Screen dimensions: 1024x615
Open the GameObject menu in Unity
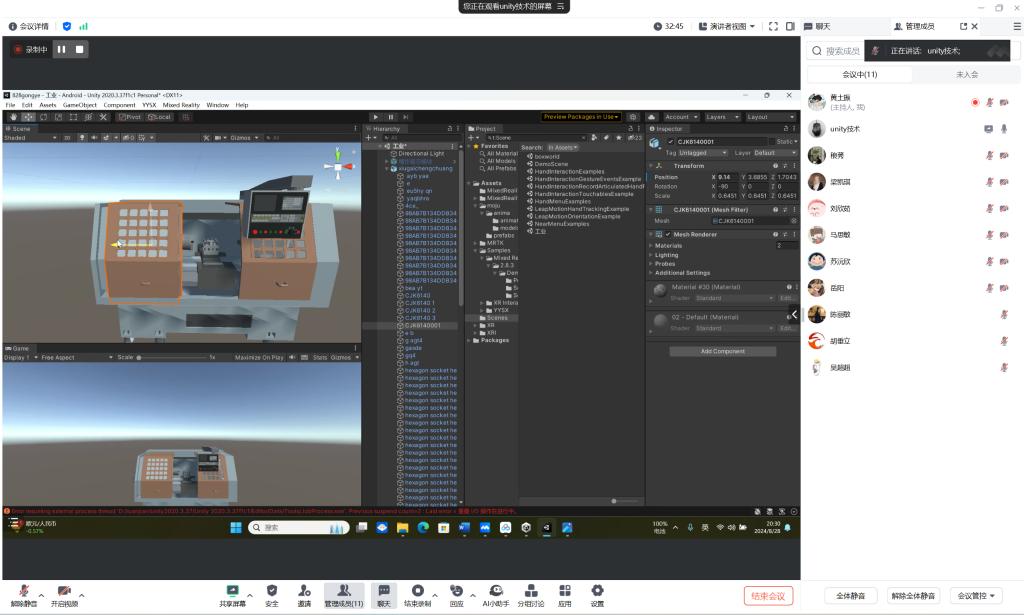pyautogui.click(x=81, y=105)
